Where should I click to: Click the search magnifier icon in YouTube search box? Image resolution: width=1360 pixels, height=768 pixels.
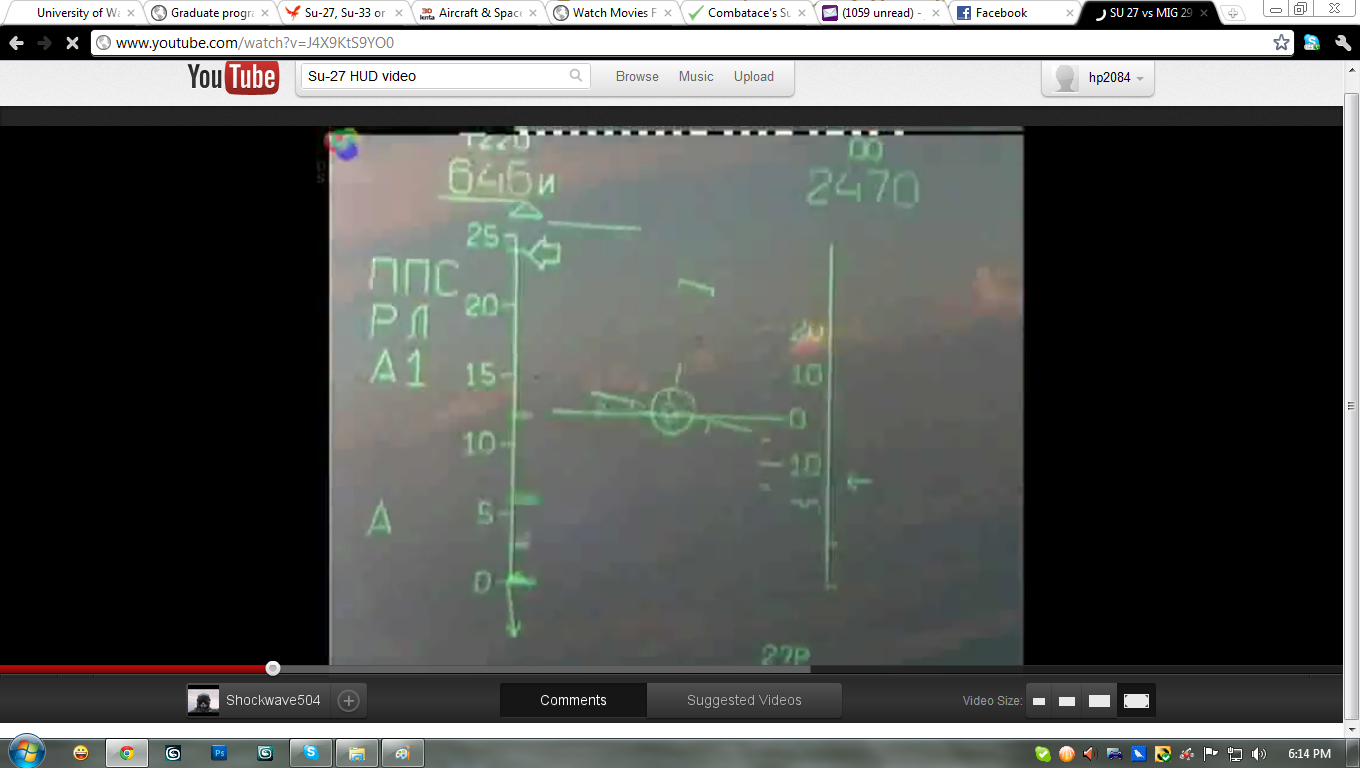pos(576,75)
